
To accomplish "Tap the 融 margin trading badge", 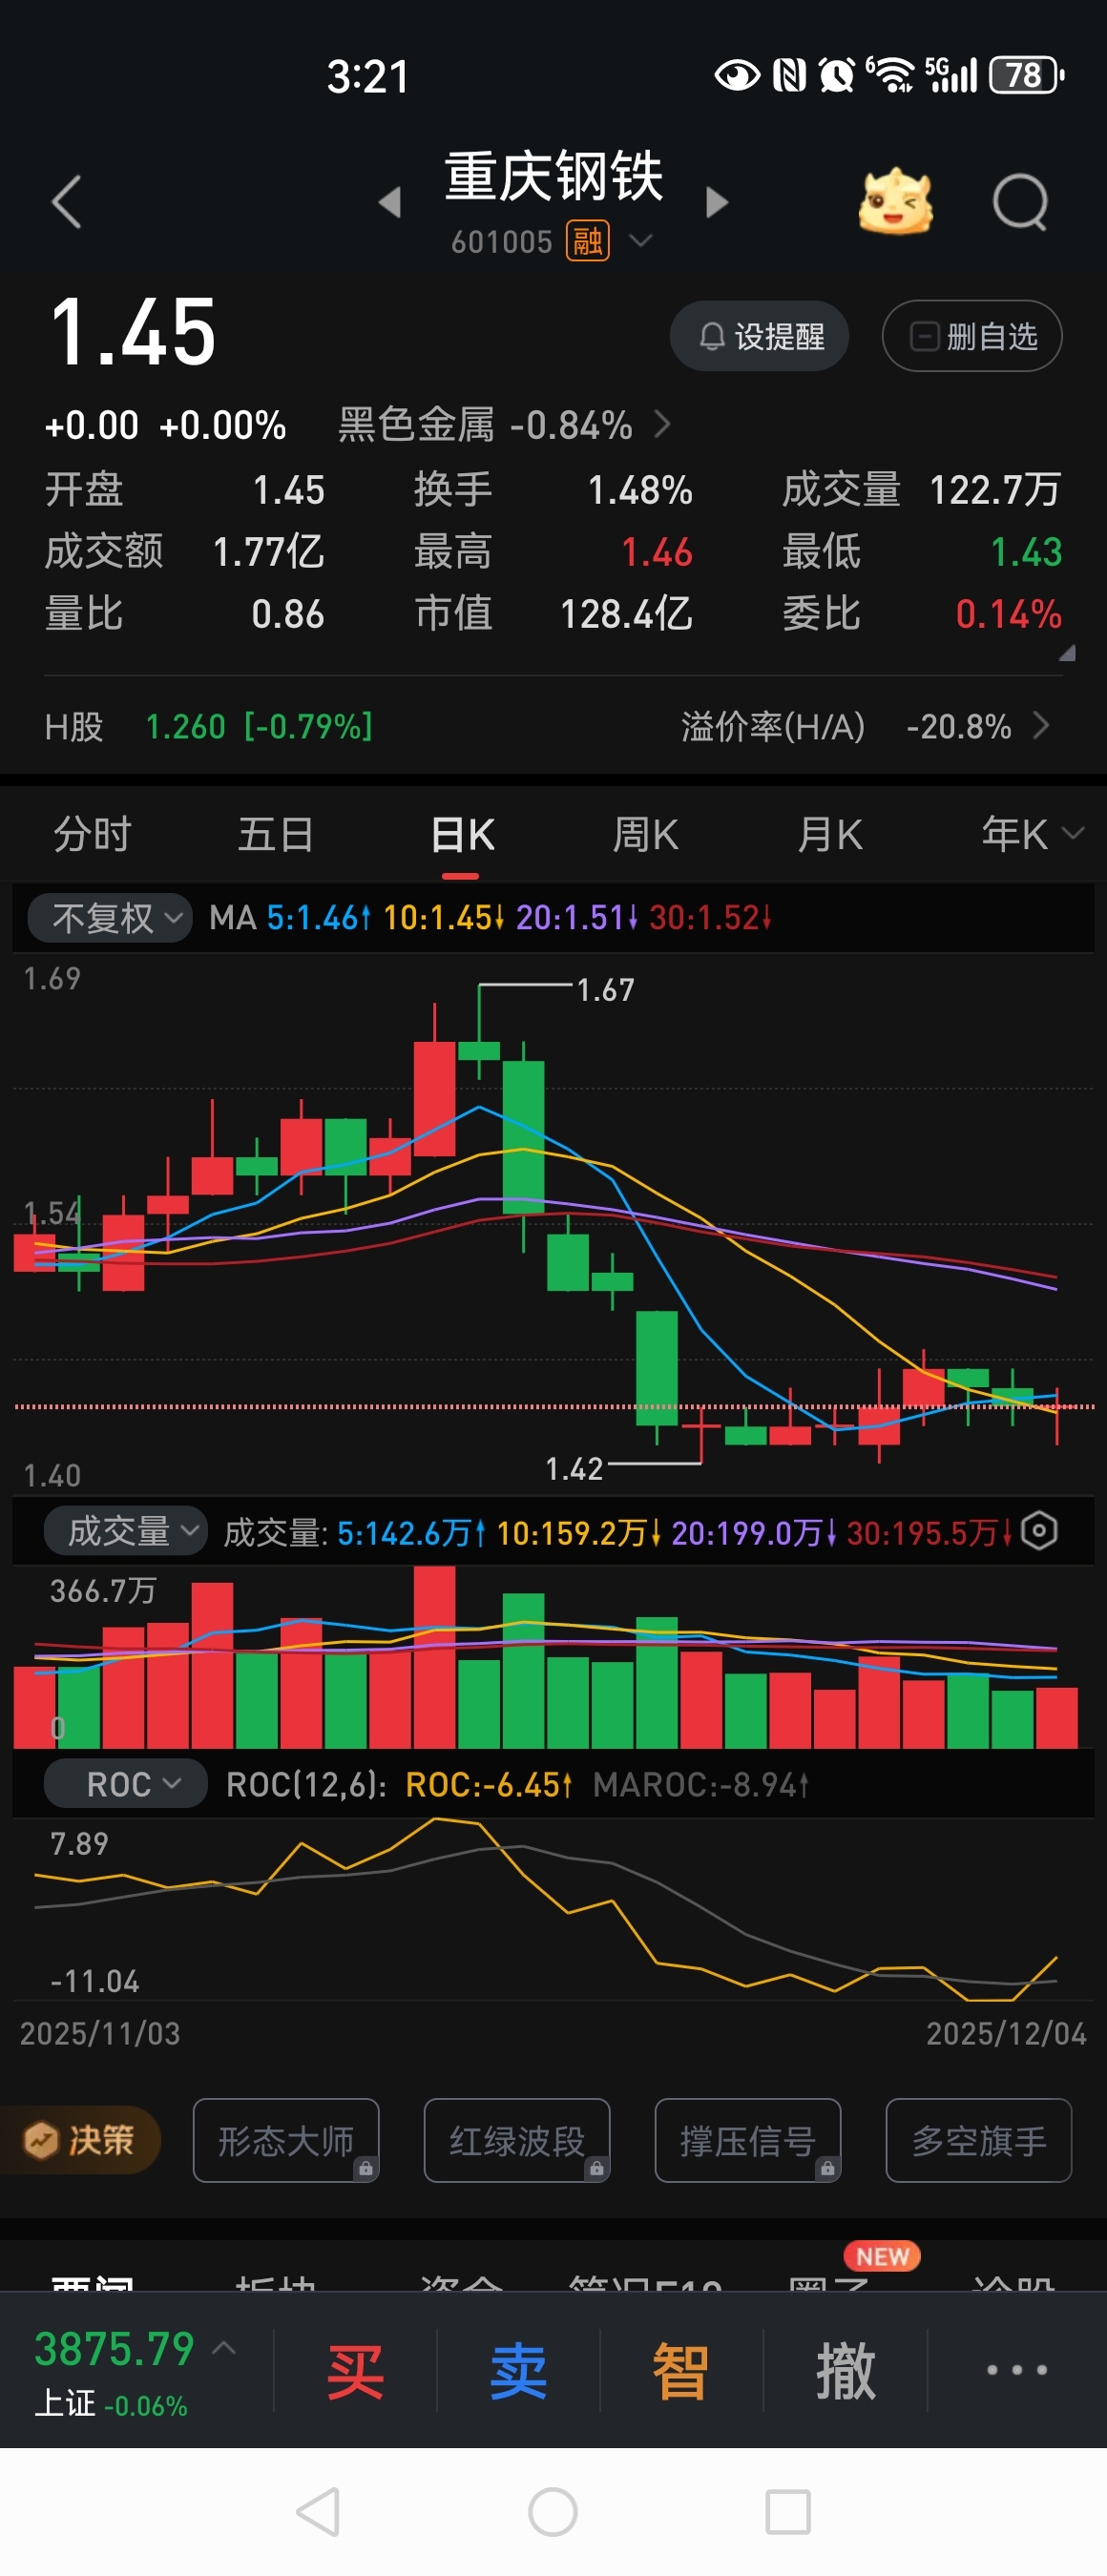I will coord(588,241).
